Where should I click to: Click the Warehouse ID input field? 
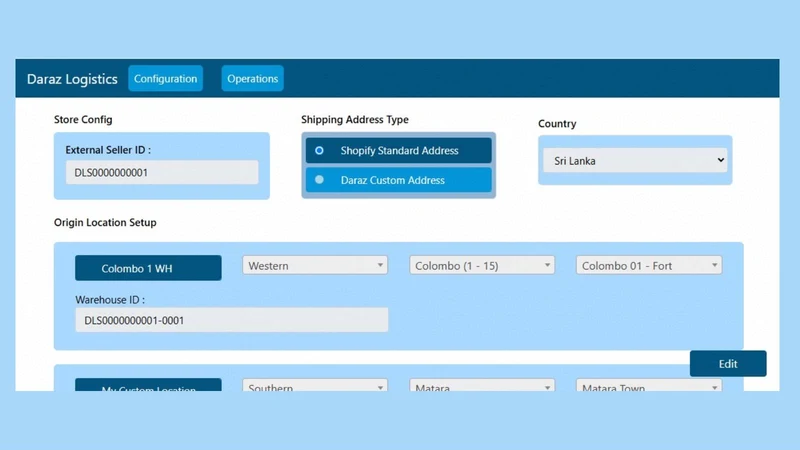[x=232, y=320]
